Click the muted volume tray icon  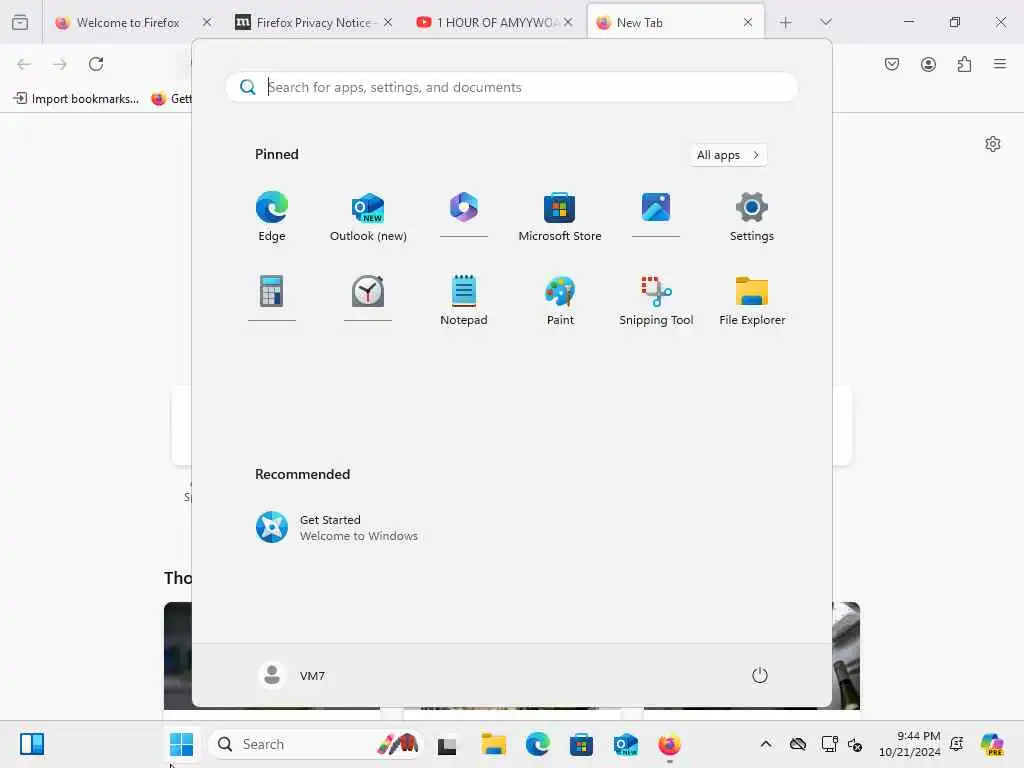(x=855, y=744)
